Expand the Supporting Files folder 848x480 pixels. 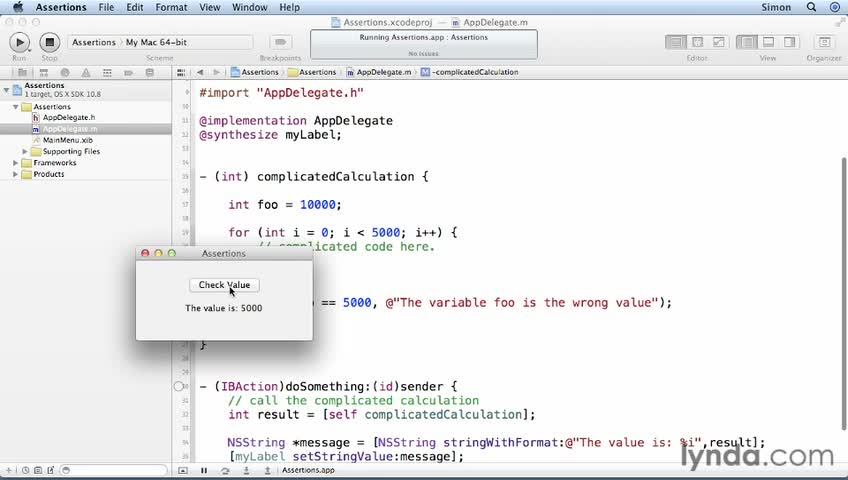pos(25,151)
